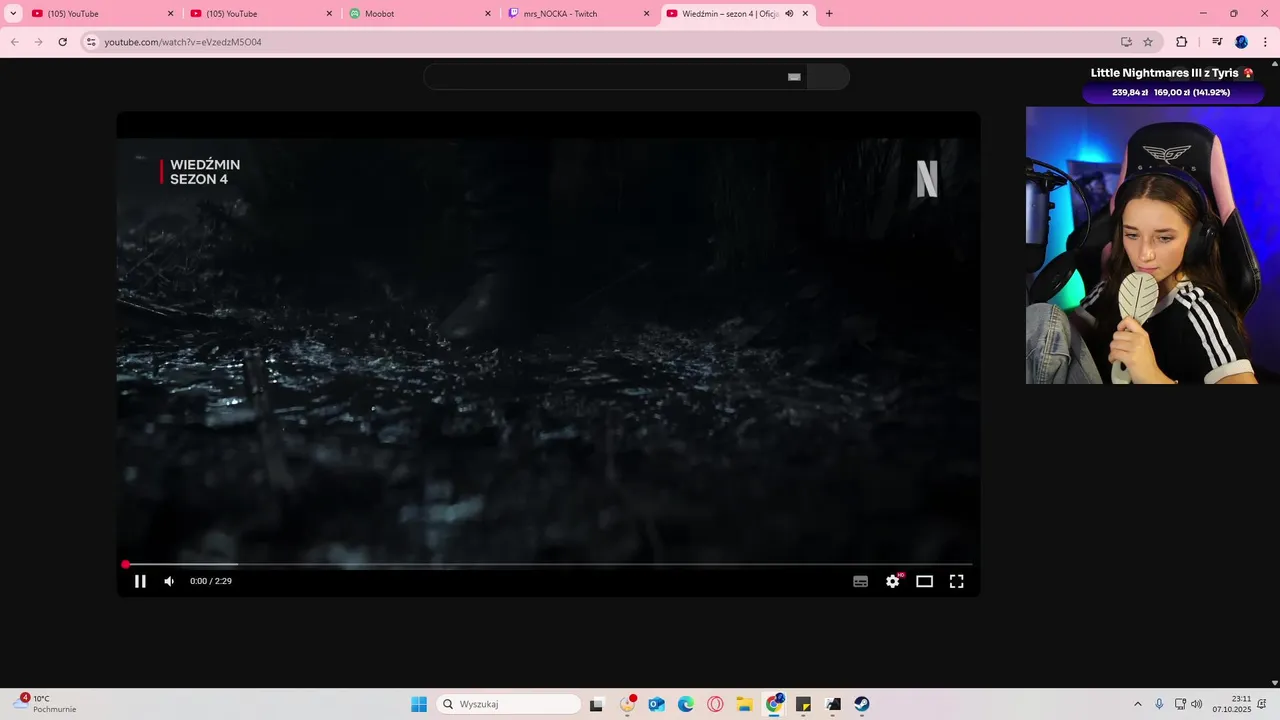Launch Microsoft Edge from the taskbar

686,704
